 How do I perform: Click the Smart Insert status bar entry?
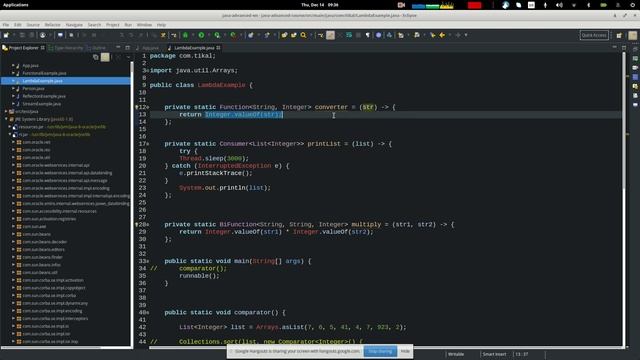[494, 354]
